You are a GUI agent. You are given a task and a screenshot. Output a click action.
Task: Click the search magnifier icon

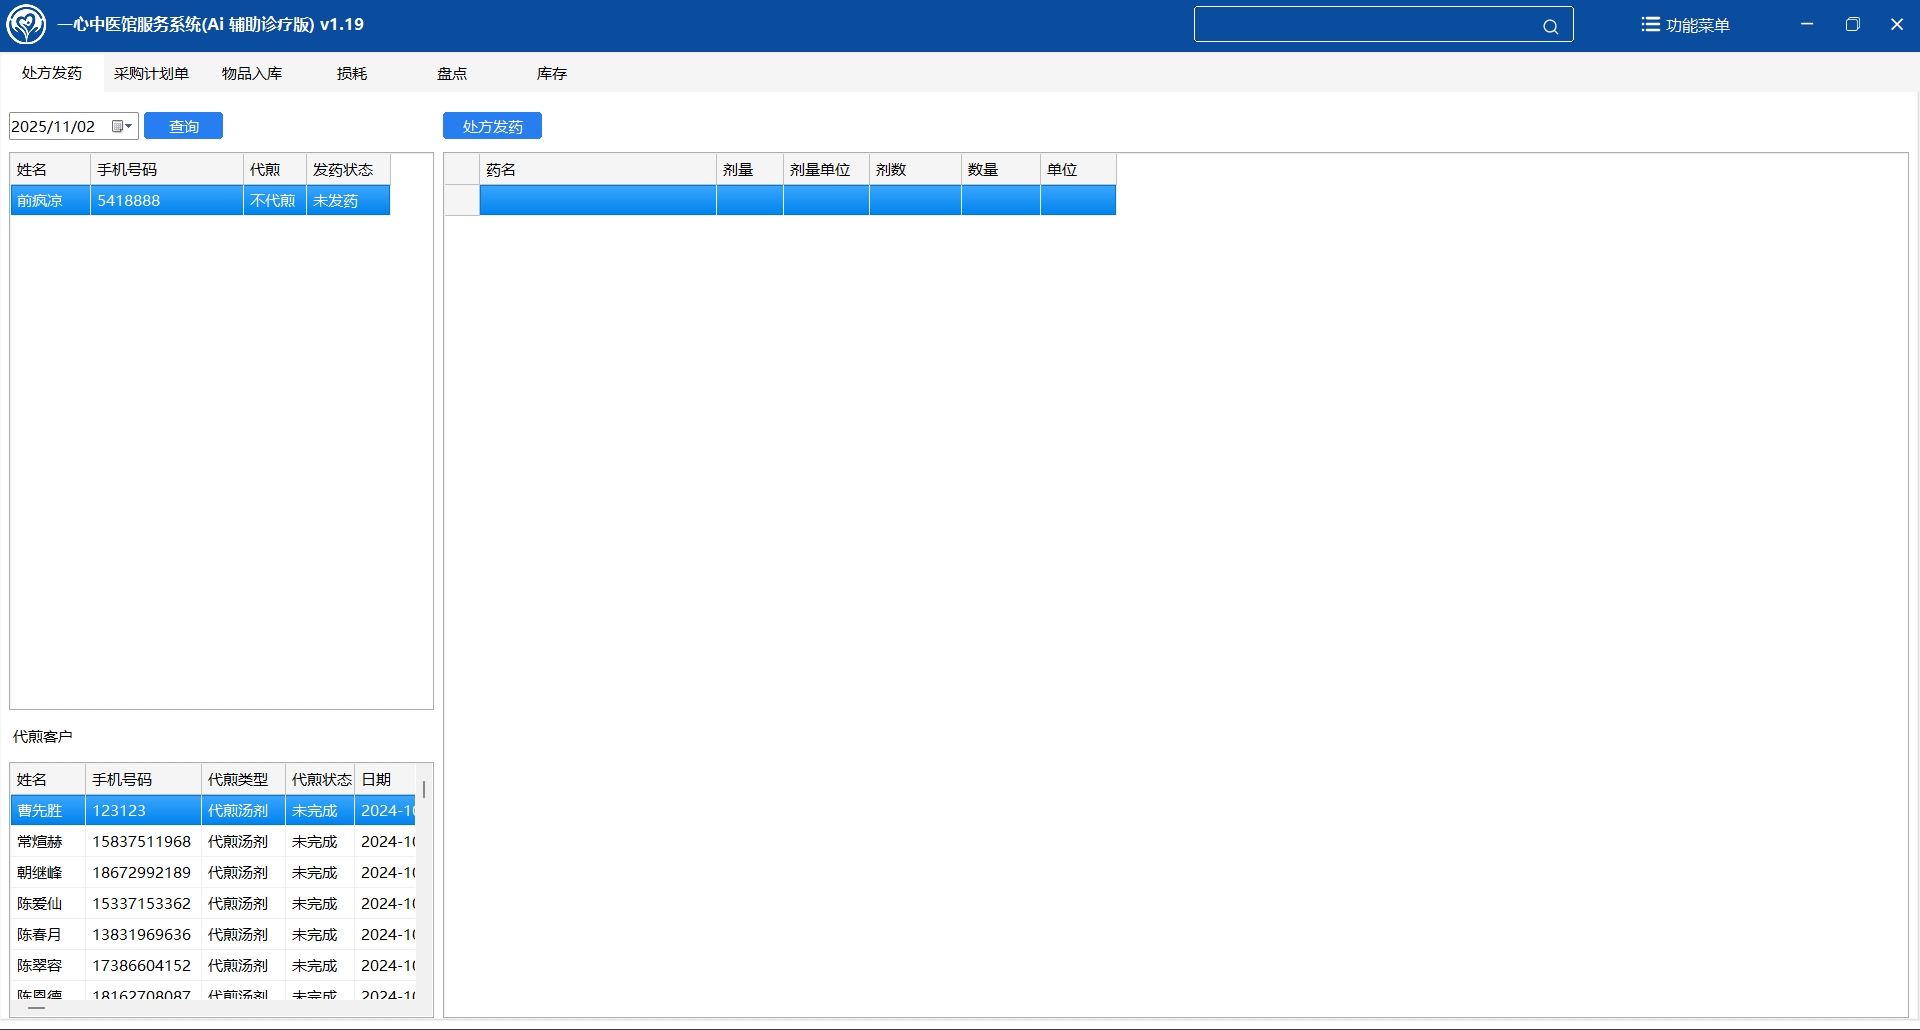click(1550, 26)
